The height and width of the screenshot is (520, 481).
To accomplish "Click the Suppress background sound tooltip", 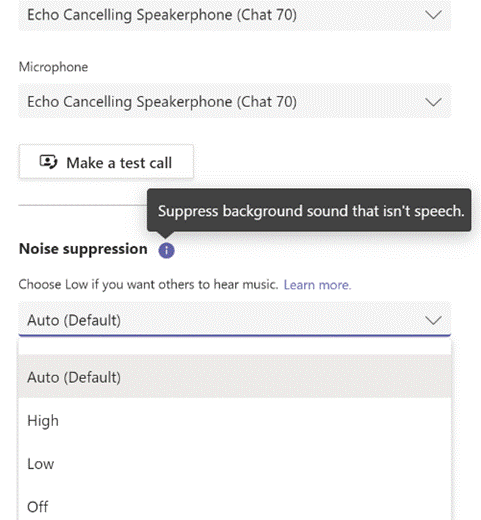I will coord(309,210).
